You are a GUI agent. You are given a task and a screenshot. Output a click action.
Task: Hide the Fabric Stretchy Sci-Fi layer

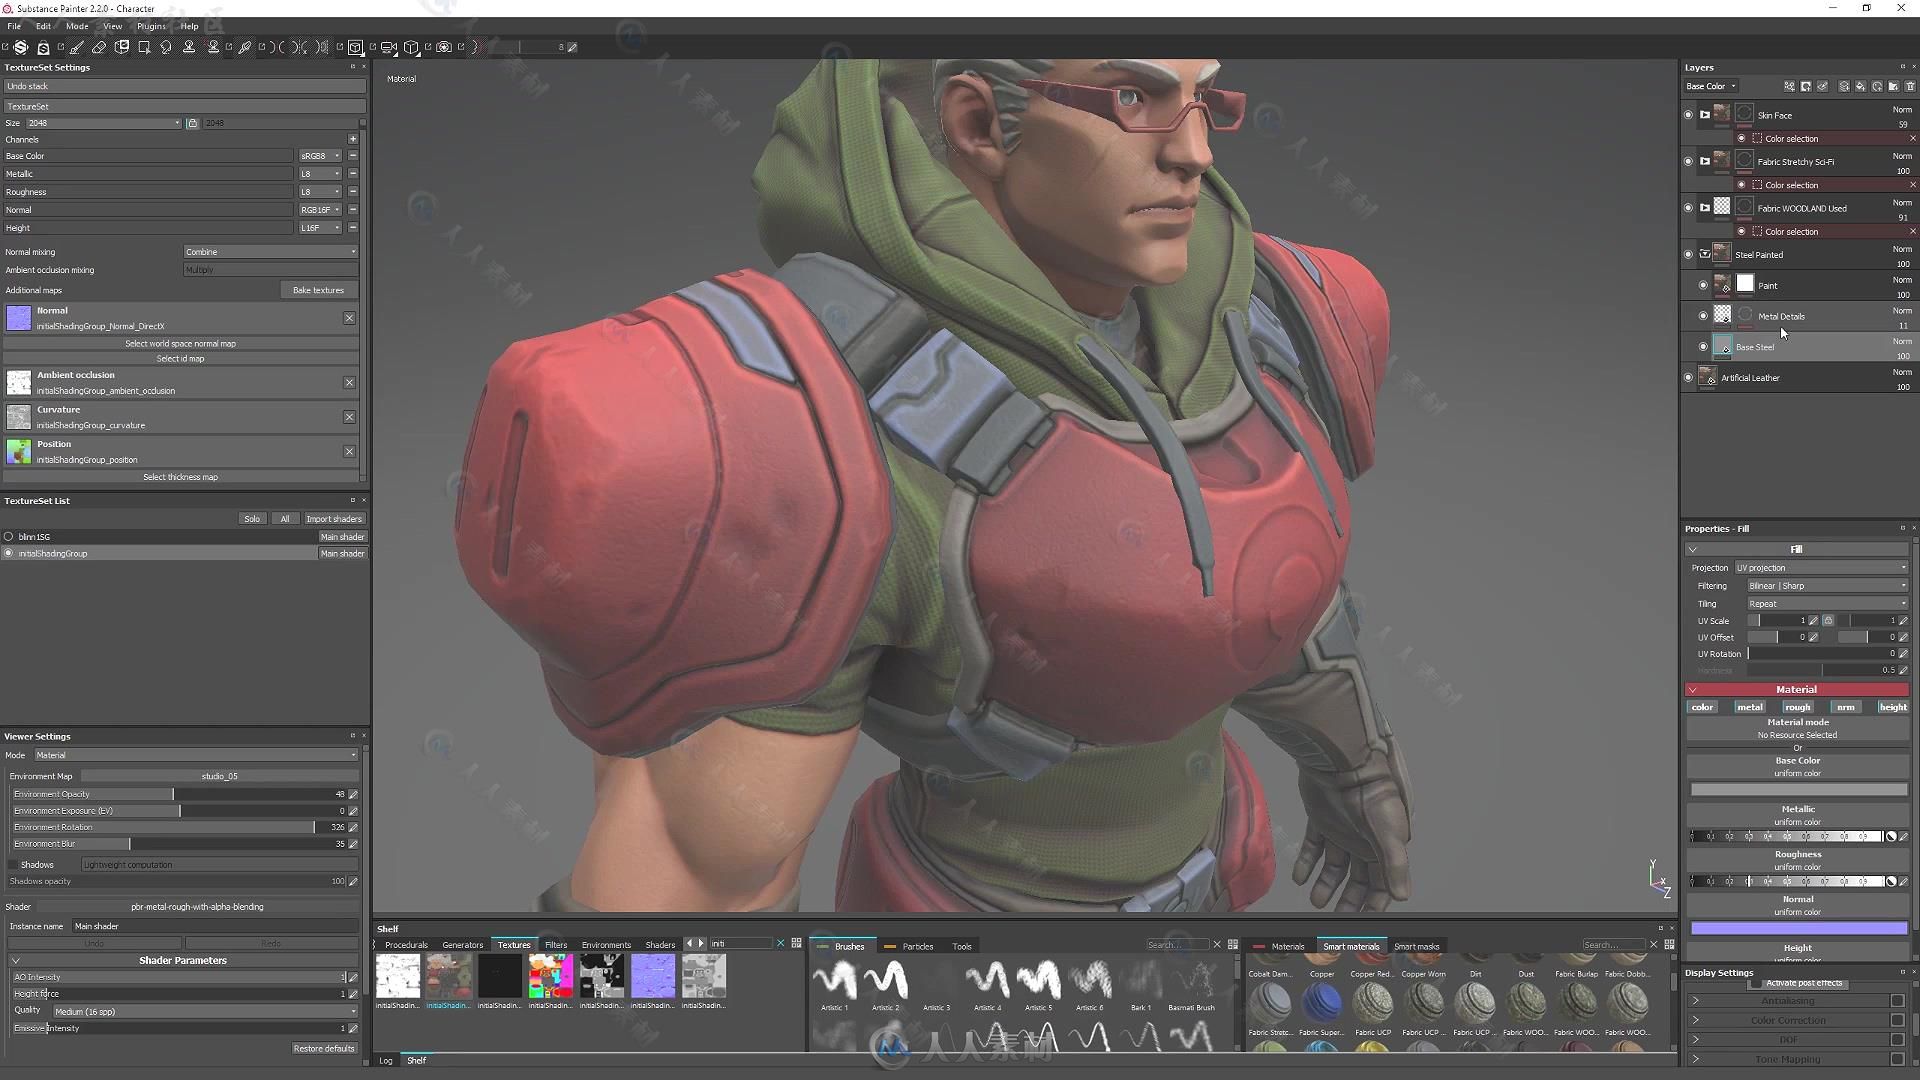click(x=1689, y=161)
